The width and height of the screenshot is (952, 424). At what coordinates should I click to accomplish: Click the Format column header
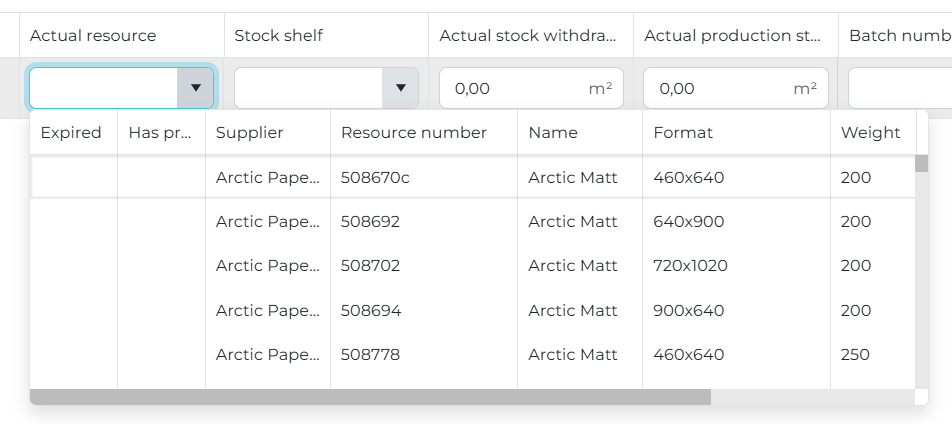point(682,133)
